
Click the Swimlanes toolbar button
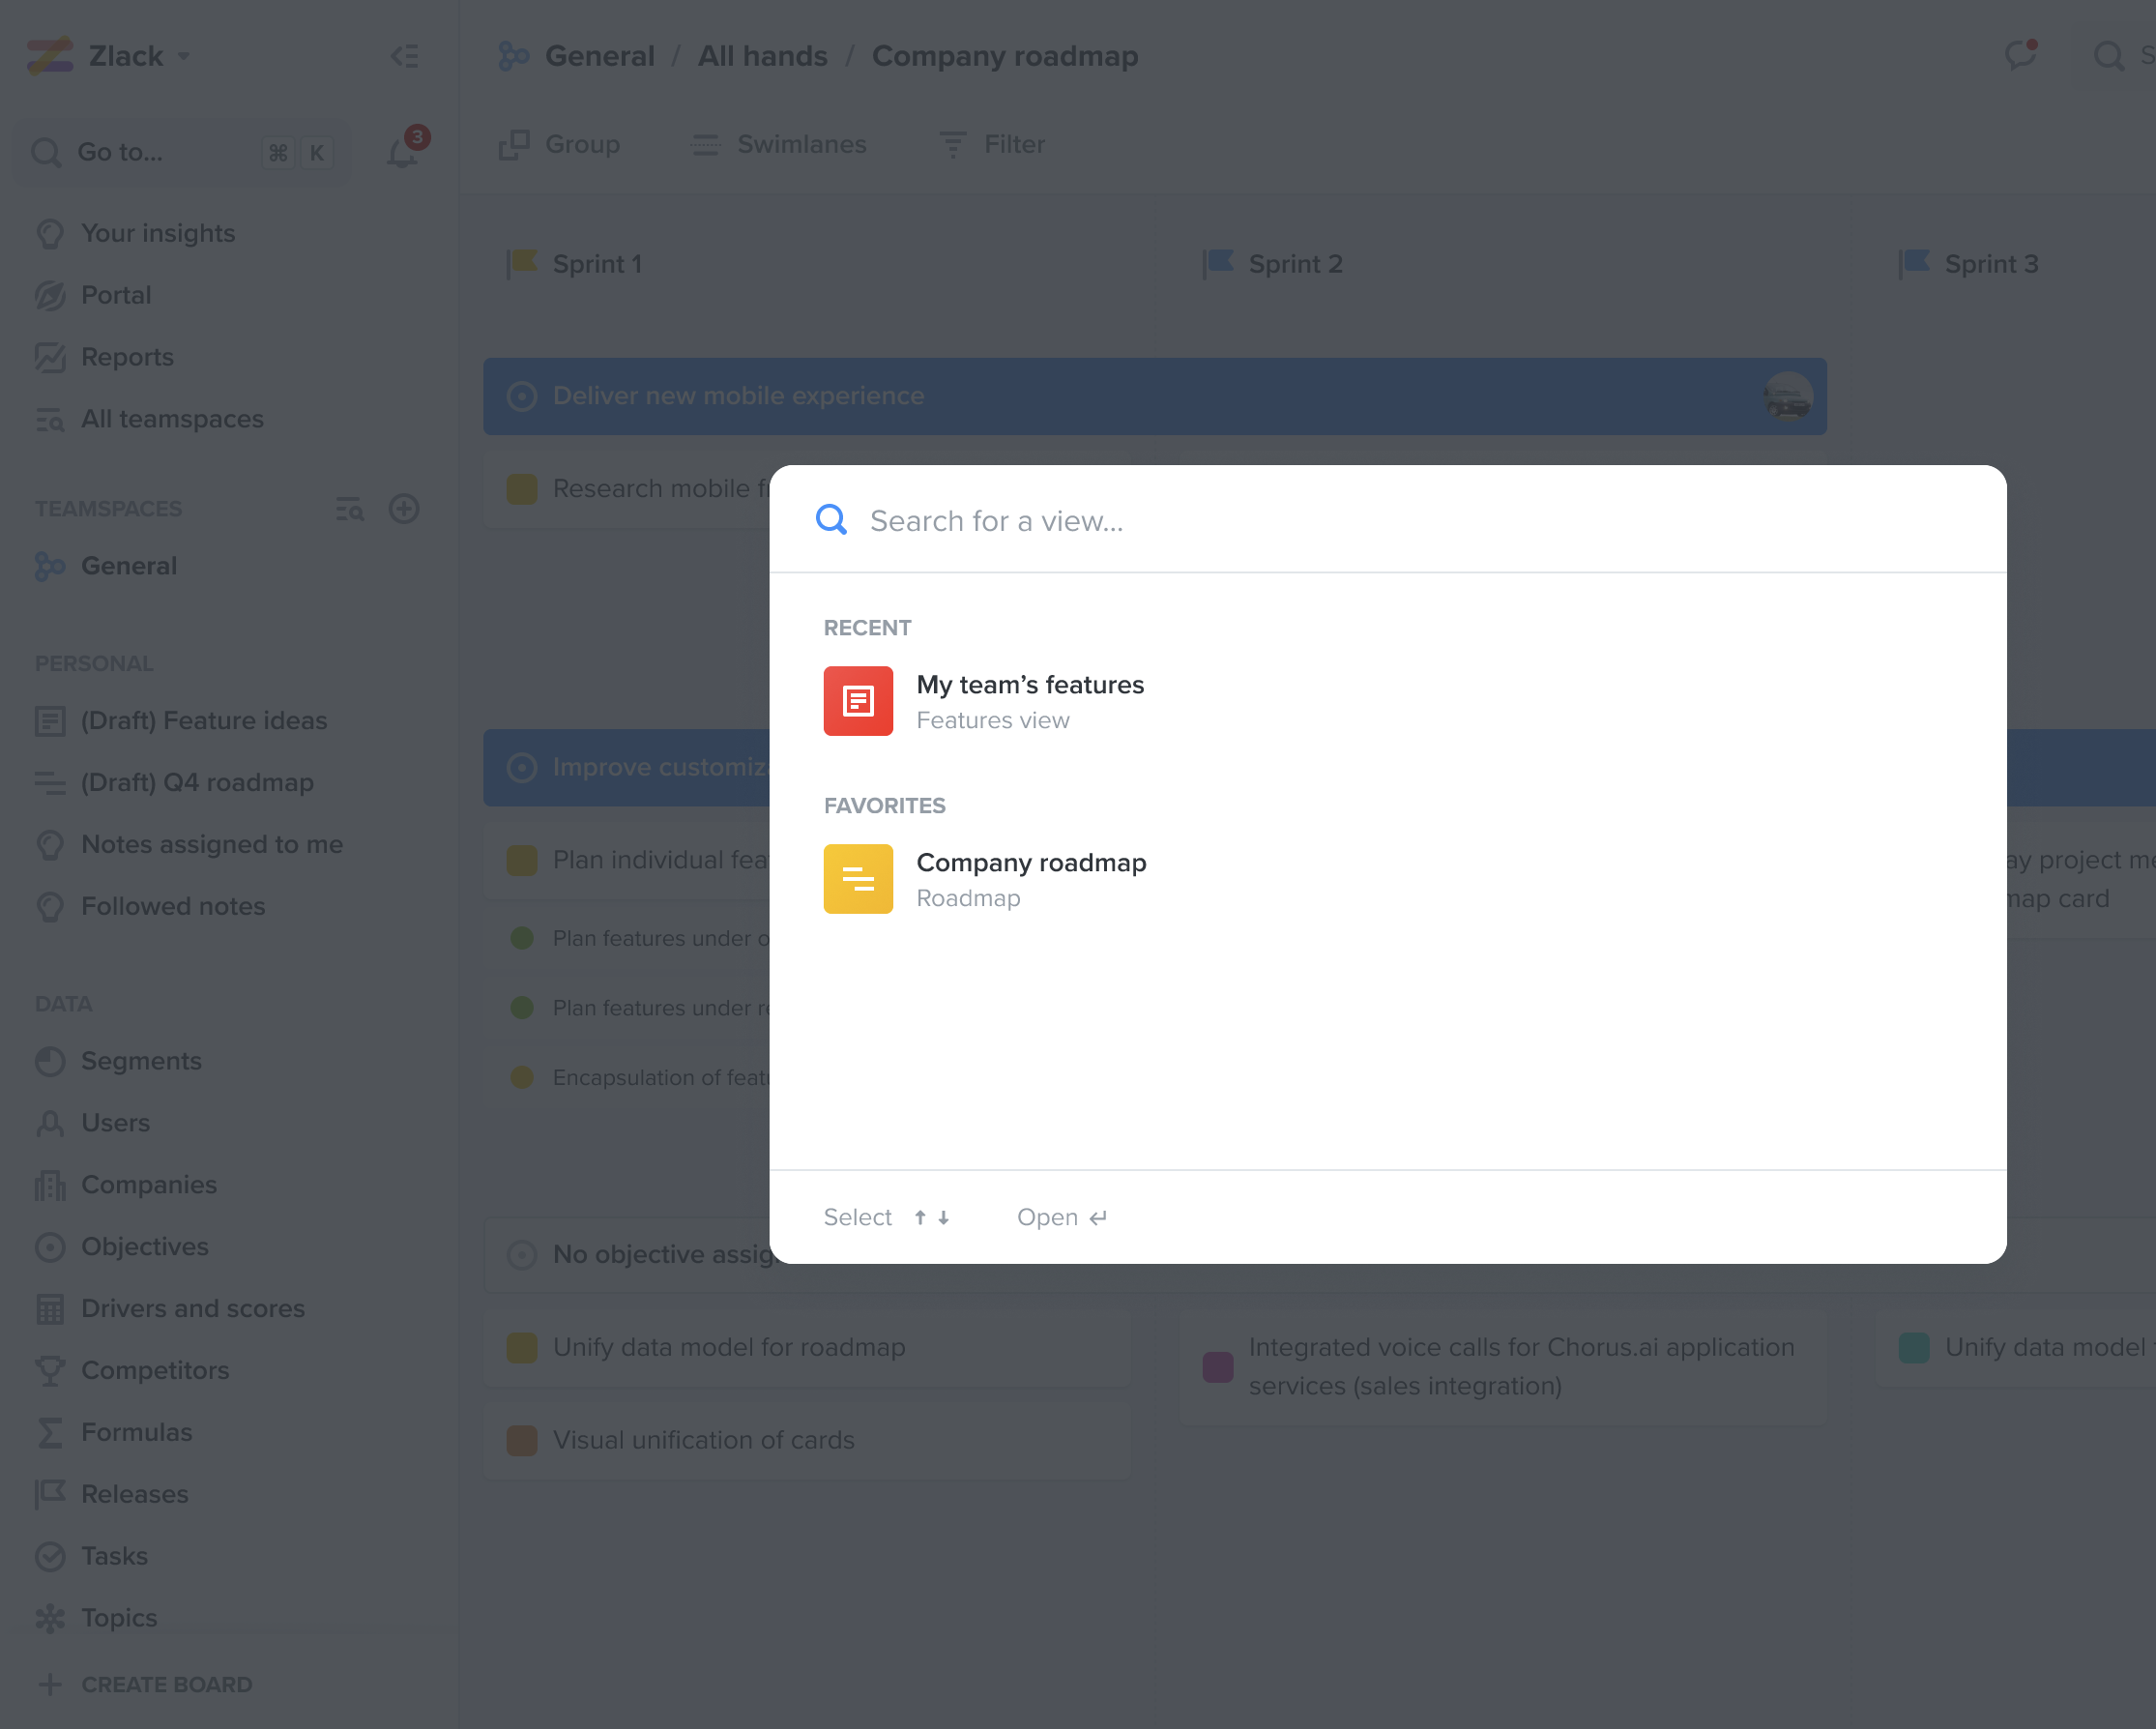point(778,145)
